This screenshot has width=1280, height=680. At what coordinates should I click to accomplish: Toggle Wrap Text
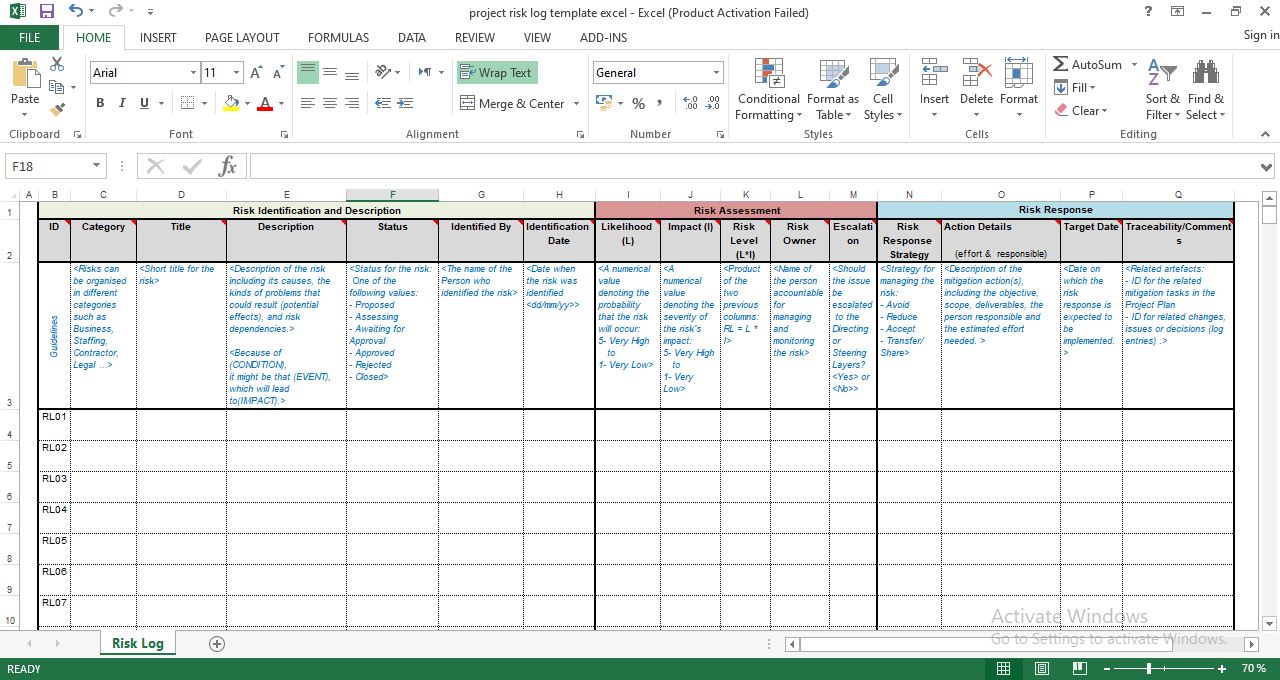(496, 72)
